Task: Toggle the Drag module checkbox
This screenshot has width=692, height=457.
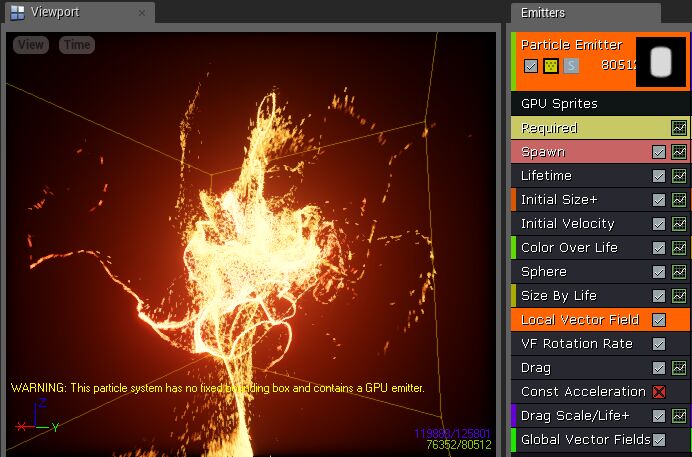Action: [x=659, y=367]
